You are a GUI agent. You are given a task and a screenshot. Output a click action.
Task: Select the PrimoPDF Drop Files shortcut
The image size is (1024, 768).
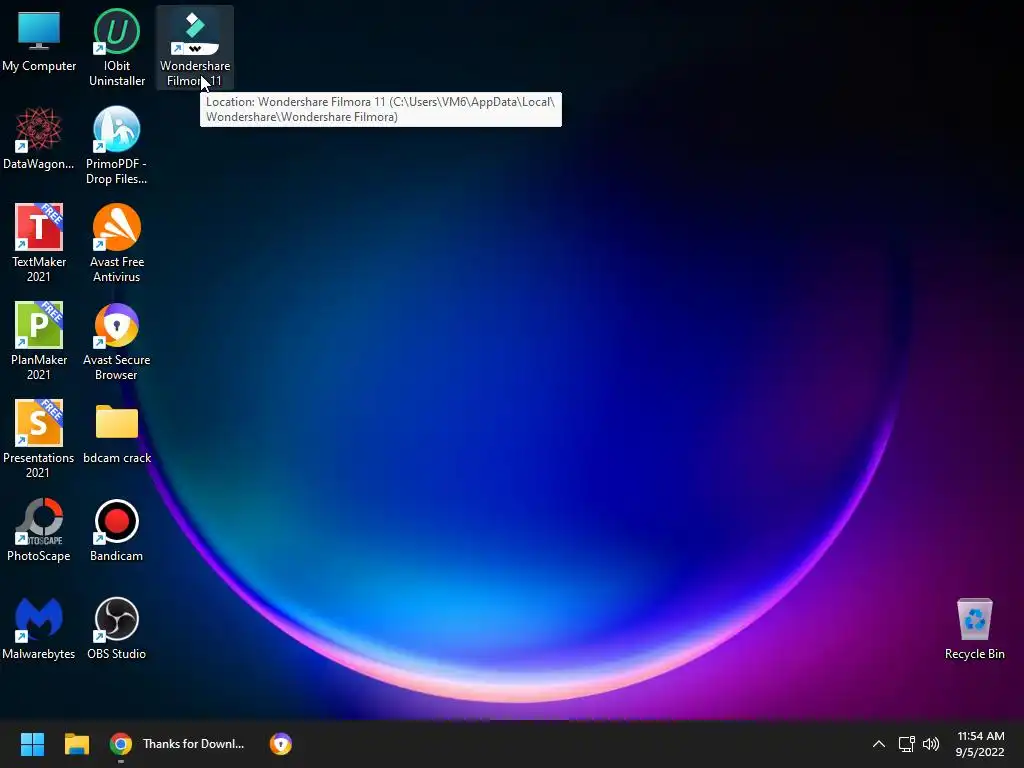coord(117,145)
